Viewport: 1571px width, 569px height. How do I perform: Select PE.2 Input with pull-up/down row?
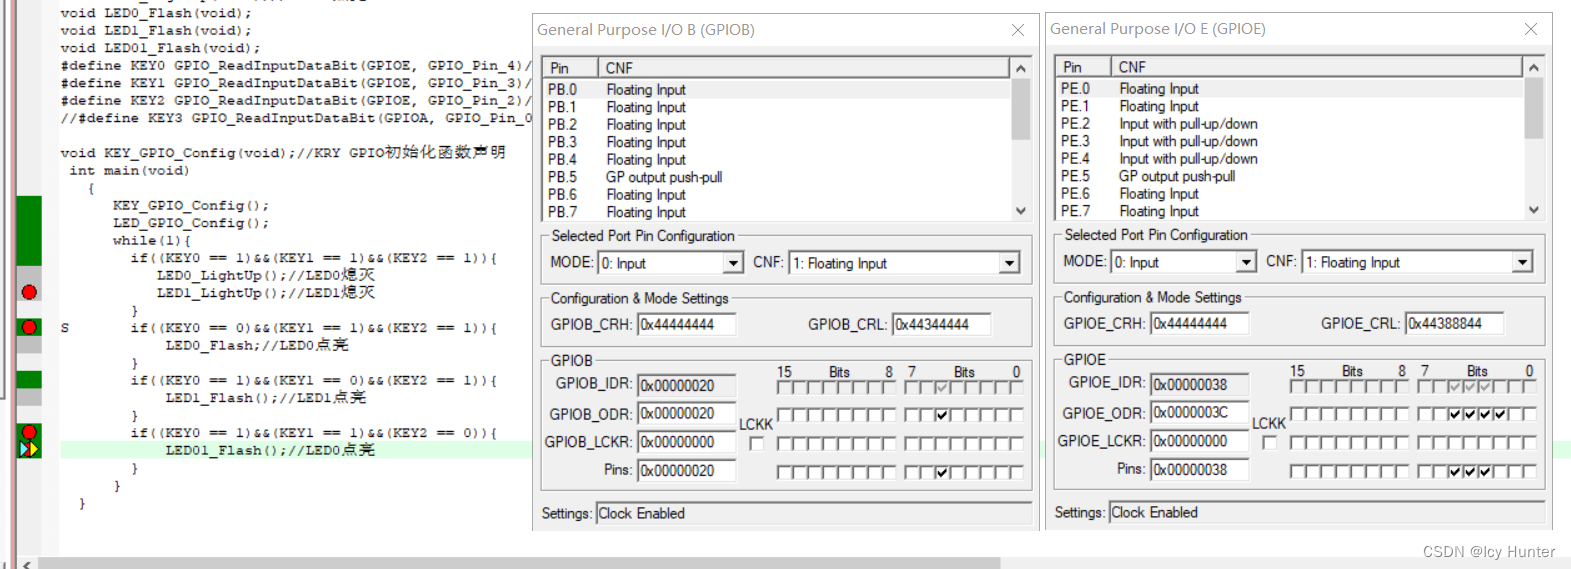[1290, 124]
